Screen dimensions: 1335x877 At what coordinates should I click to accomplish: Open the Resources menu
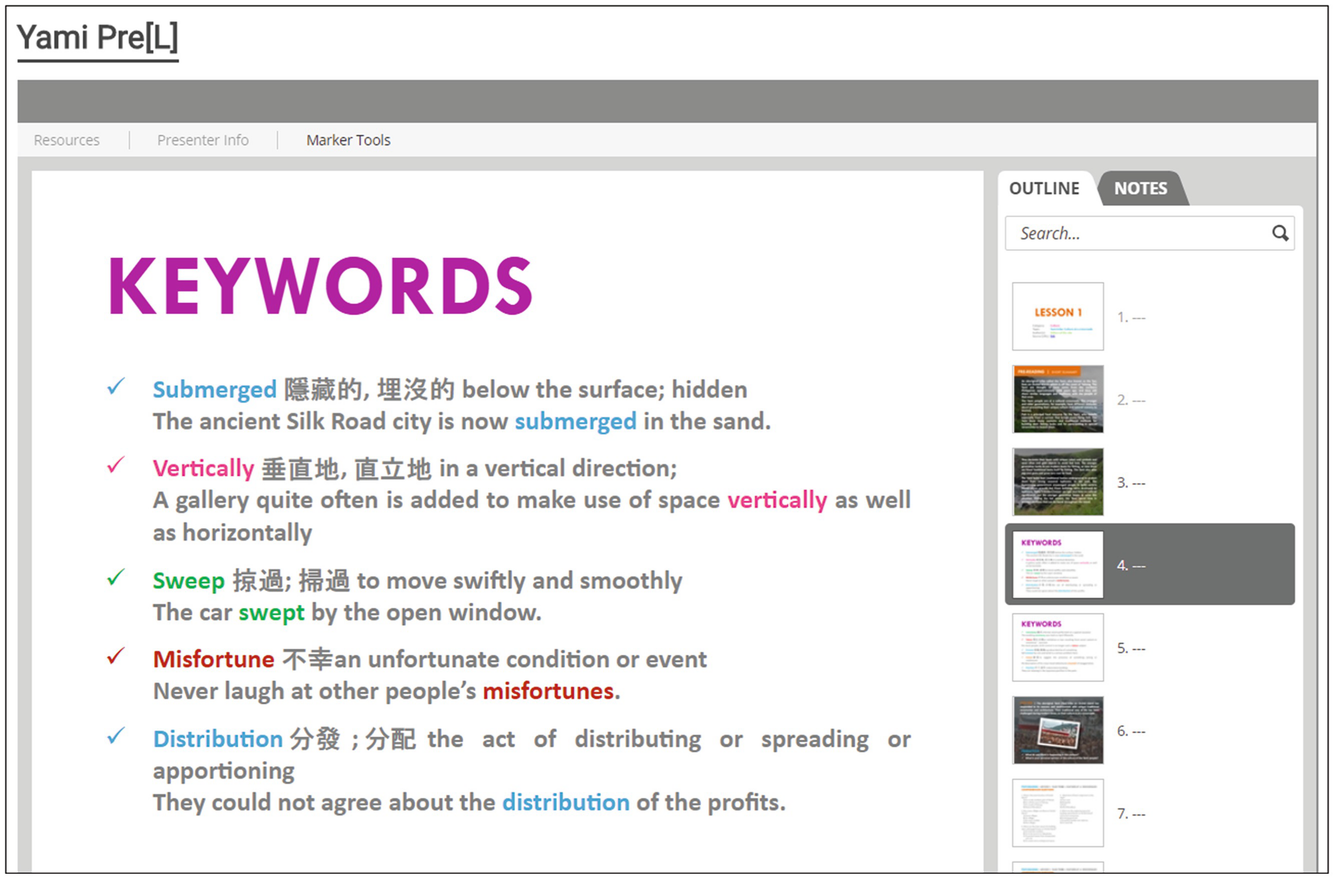67,140
